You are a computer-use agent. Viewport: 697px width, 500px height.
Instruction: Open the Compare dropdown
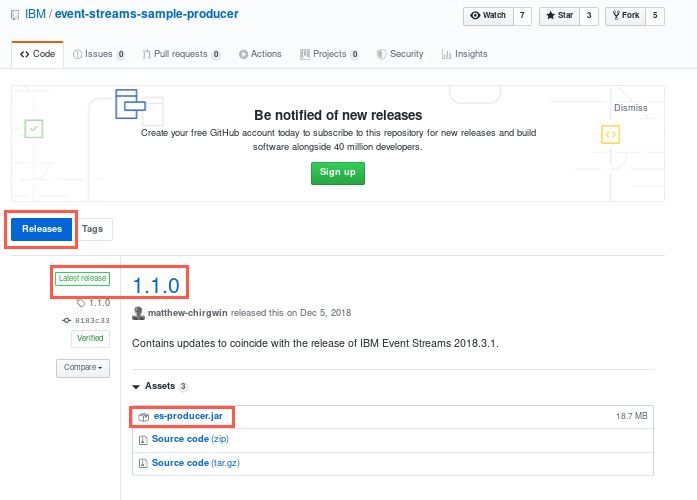coord(83,368)
